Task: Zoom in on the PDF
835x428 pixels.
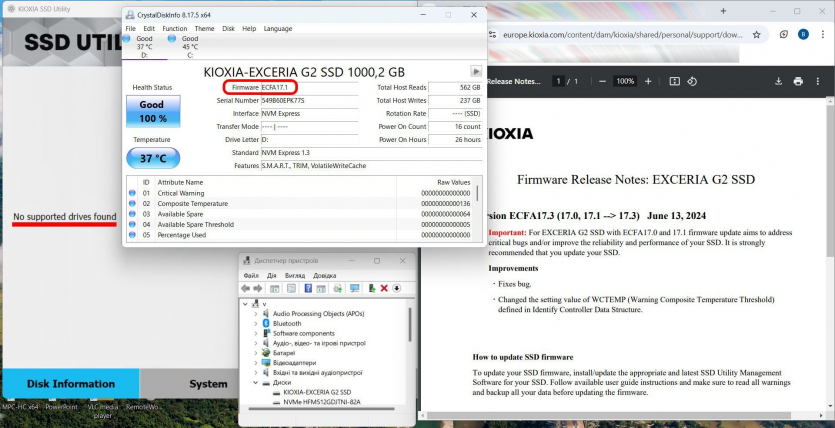Action: pyautogui.click(x=650, y=81)
